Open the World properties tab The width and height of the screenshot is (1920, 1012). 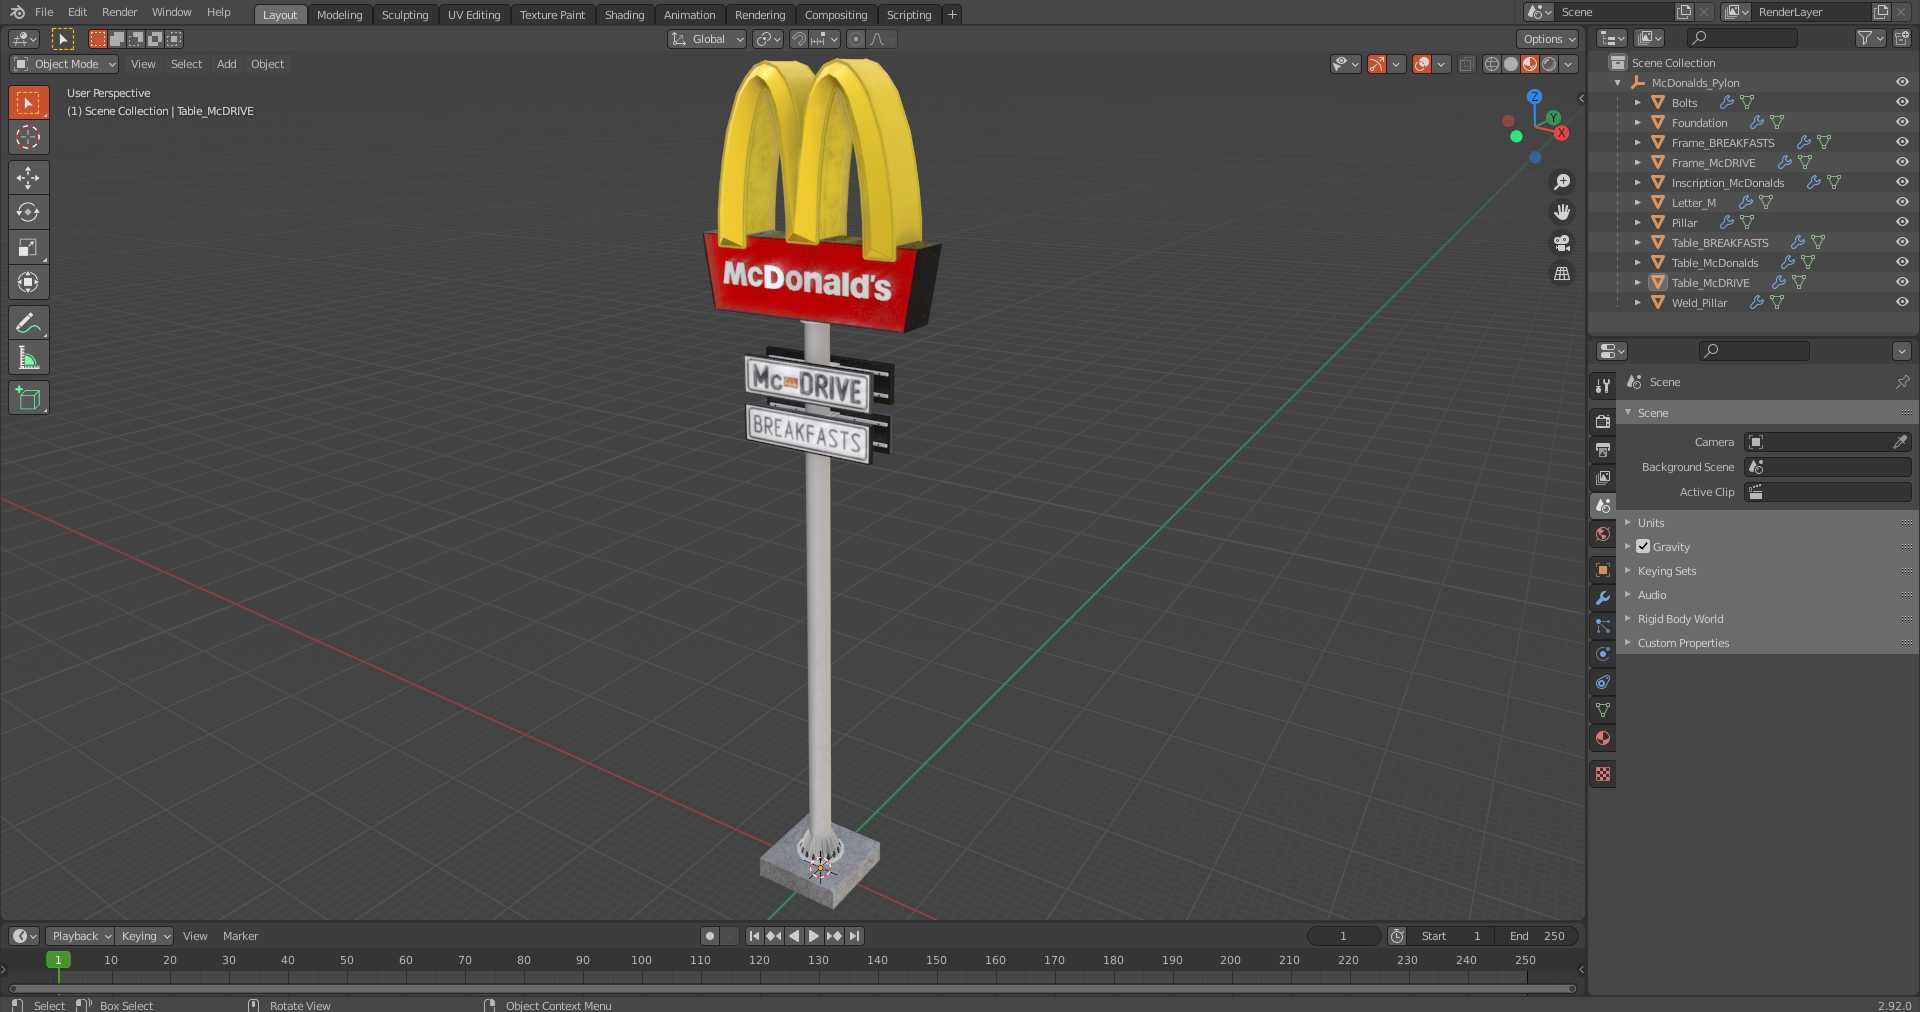tap(1603, 534)
